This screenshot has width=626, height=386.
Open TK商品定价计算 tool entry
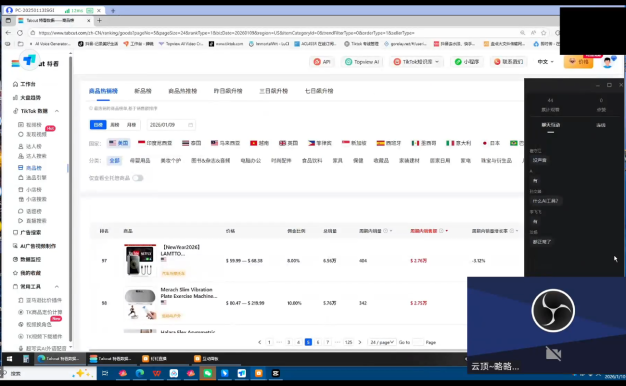pos(40,312)
